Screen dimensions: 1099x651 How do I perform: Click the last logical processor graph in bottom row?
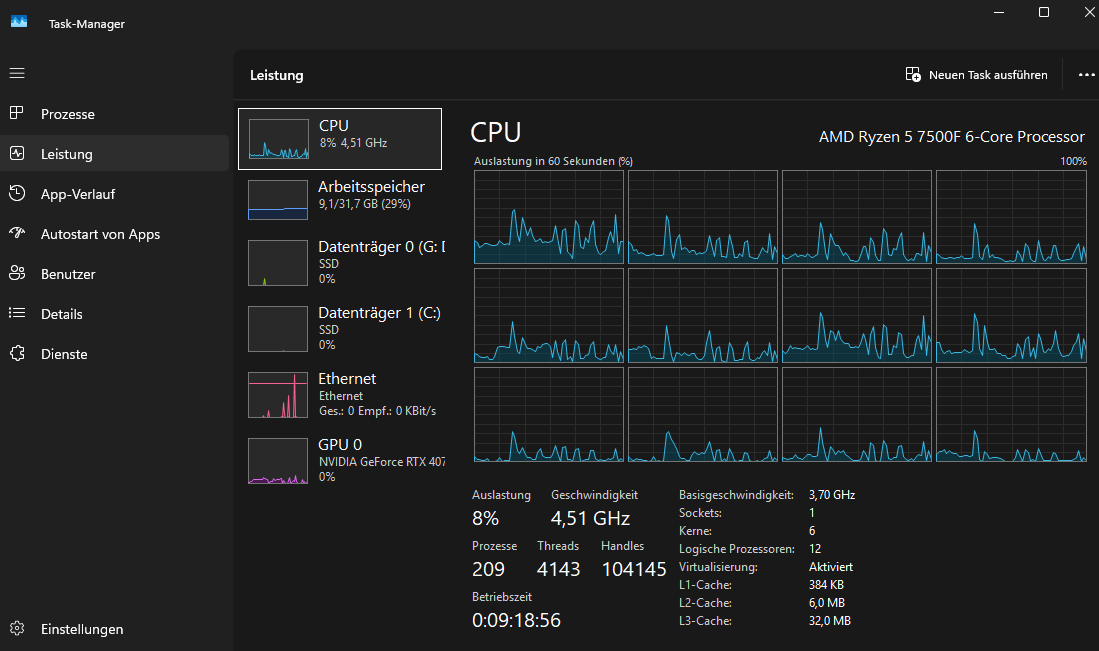[1011, 415]
